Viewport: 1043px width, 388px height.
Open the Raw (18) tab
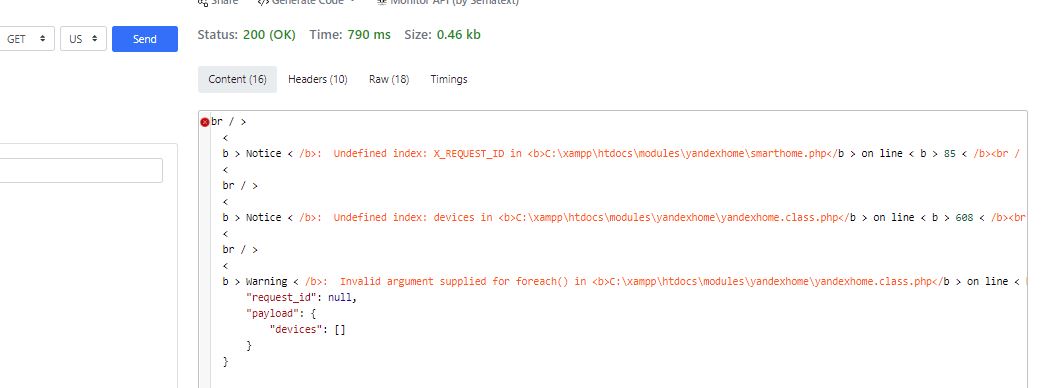click(389, 79)
